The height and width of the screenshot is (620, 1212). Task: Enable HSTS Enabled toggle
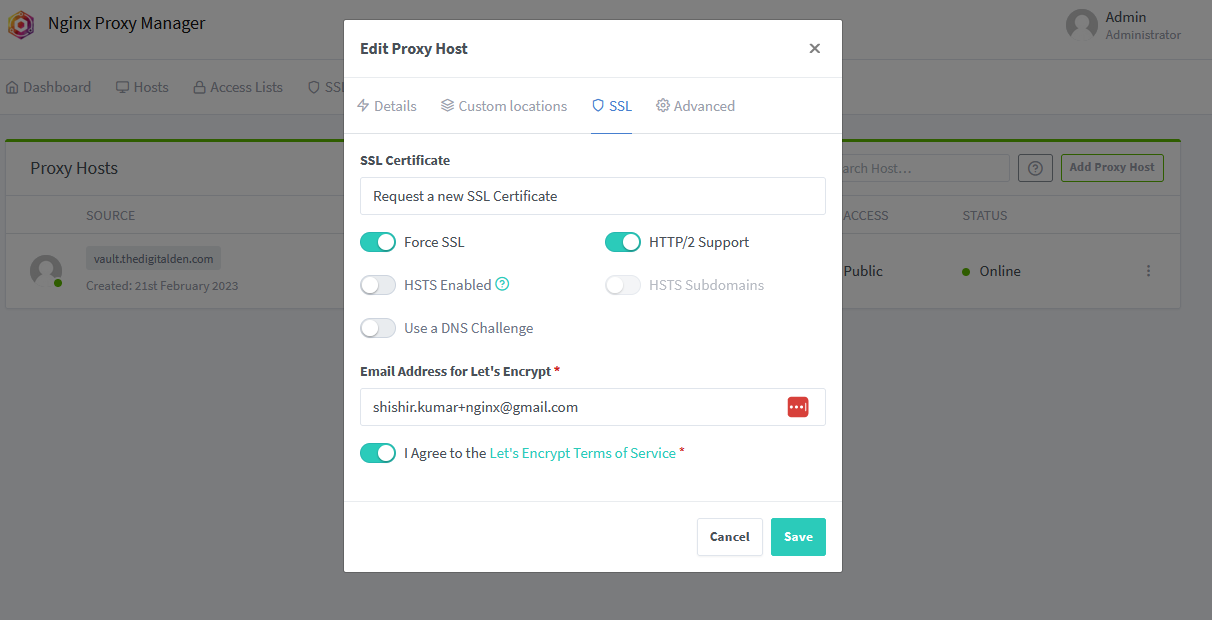point(378,284)
